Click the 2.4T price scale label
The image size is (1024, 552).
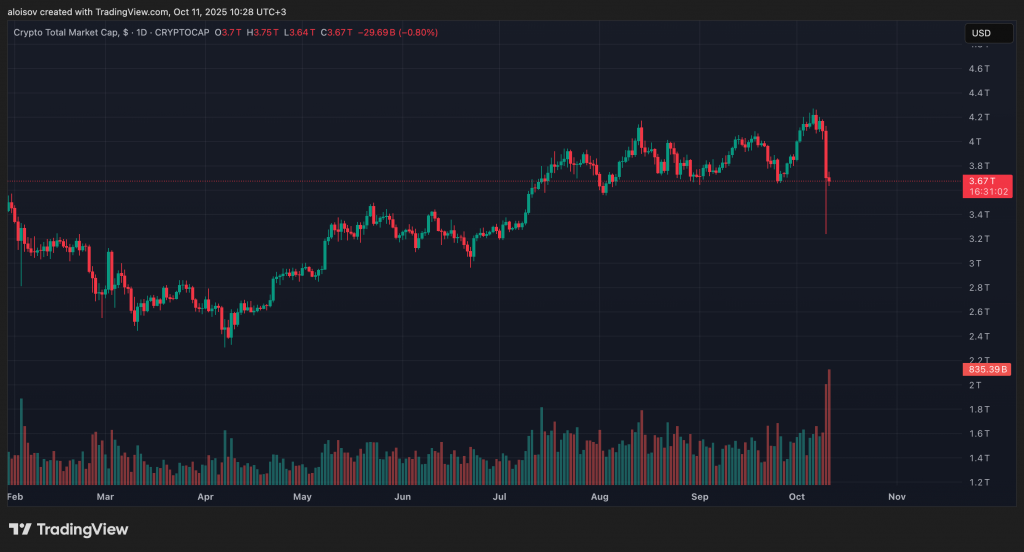tap(978, 336)
